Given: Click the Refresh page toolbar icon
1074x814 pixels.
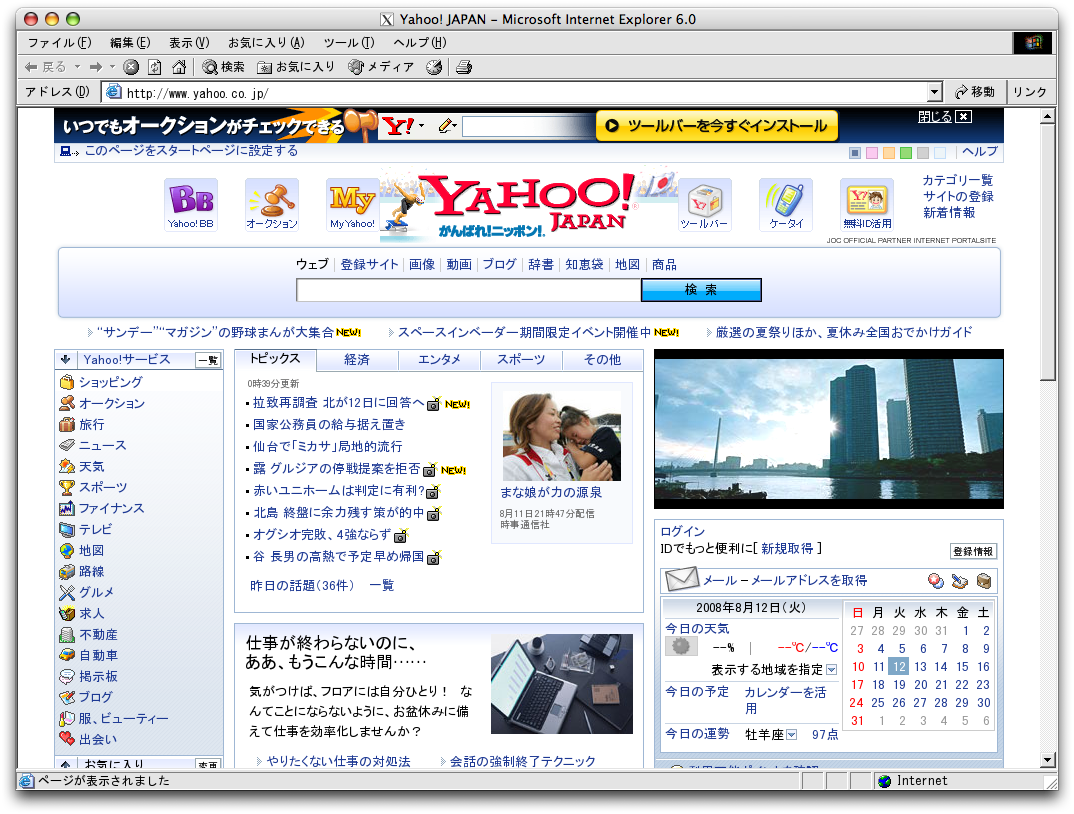Looking at the screenshot, I should coord(155,66).
